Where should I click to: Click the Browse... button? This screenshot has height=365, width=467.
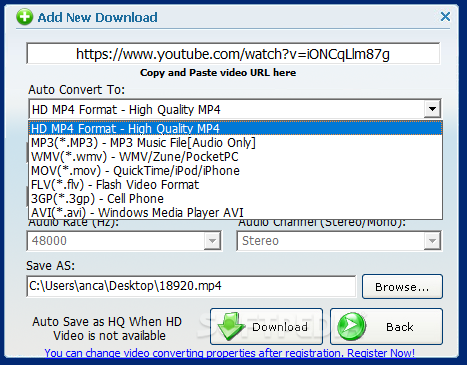(x=402, y=287)
